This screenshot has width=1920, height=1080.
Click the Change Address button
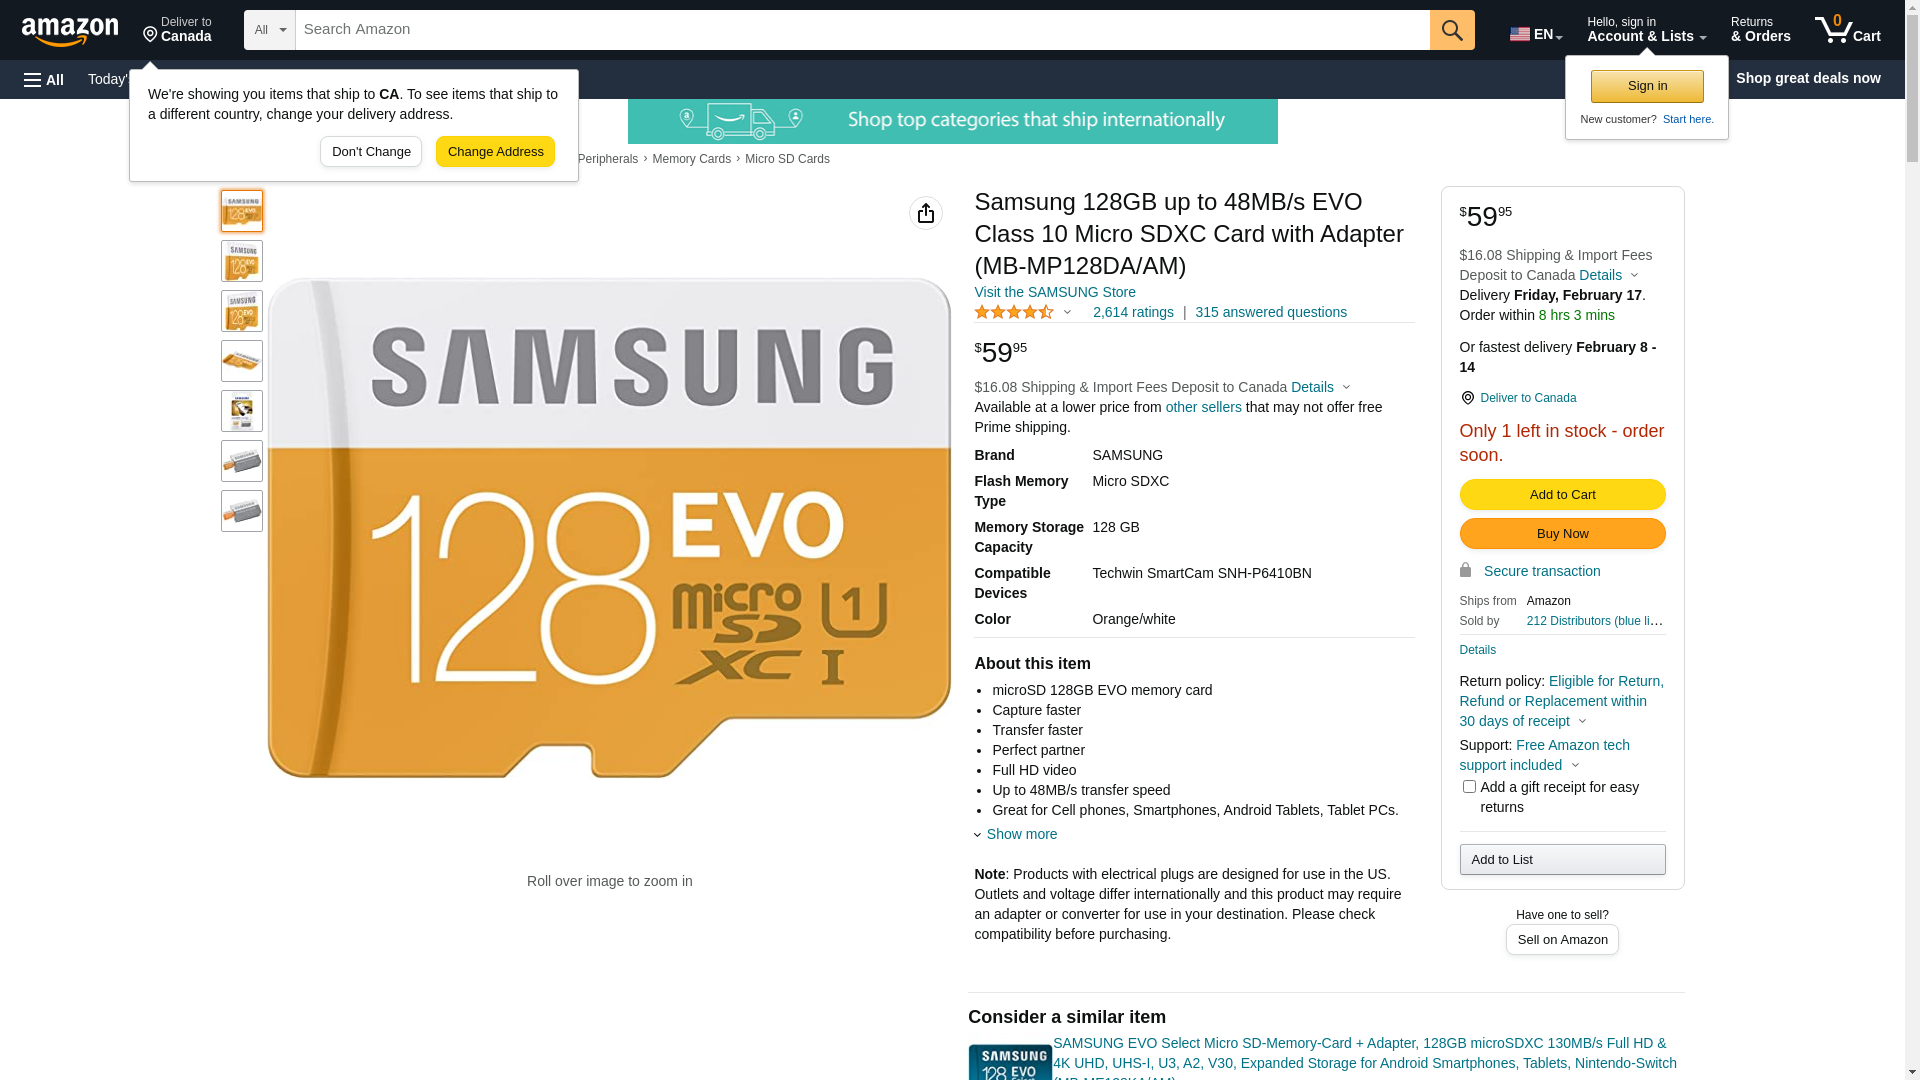click(495, 152)
